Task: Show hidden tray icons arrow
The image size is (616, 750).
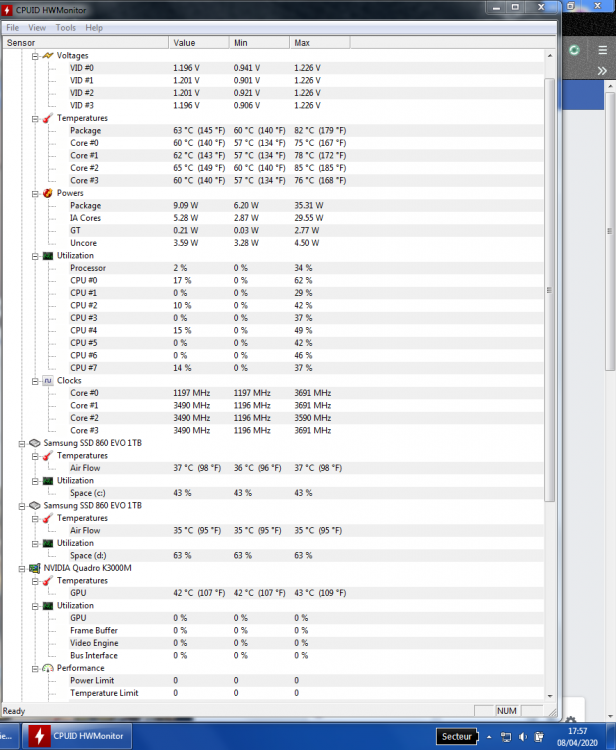Action: [489, 737]
